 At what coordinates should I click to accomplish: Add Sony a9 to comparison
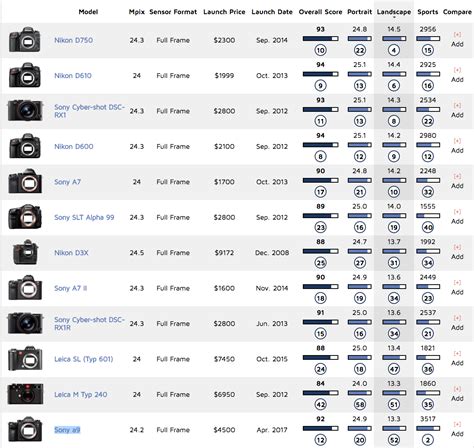pos(457,429)
